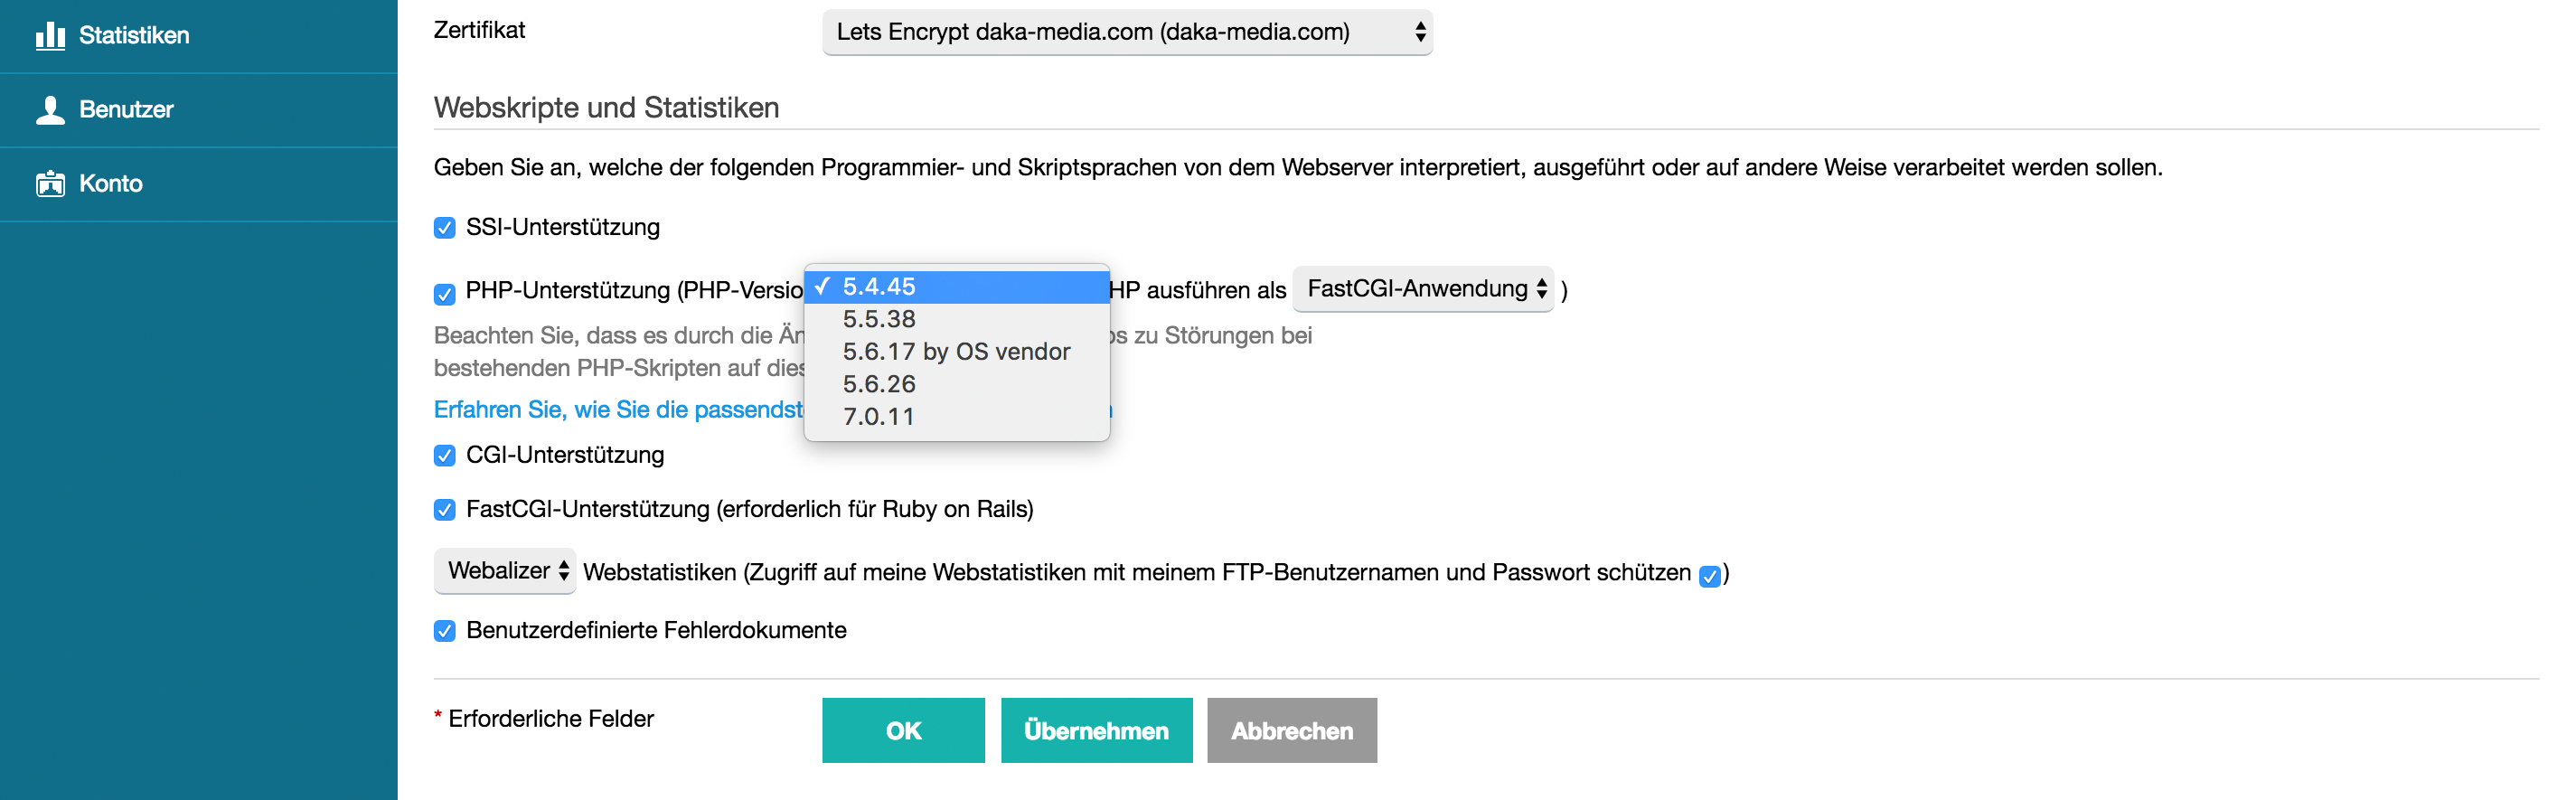Click the Konto account icon
This screenshot has height=800, width=2576.
tap(50, 184)
